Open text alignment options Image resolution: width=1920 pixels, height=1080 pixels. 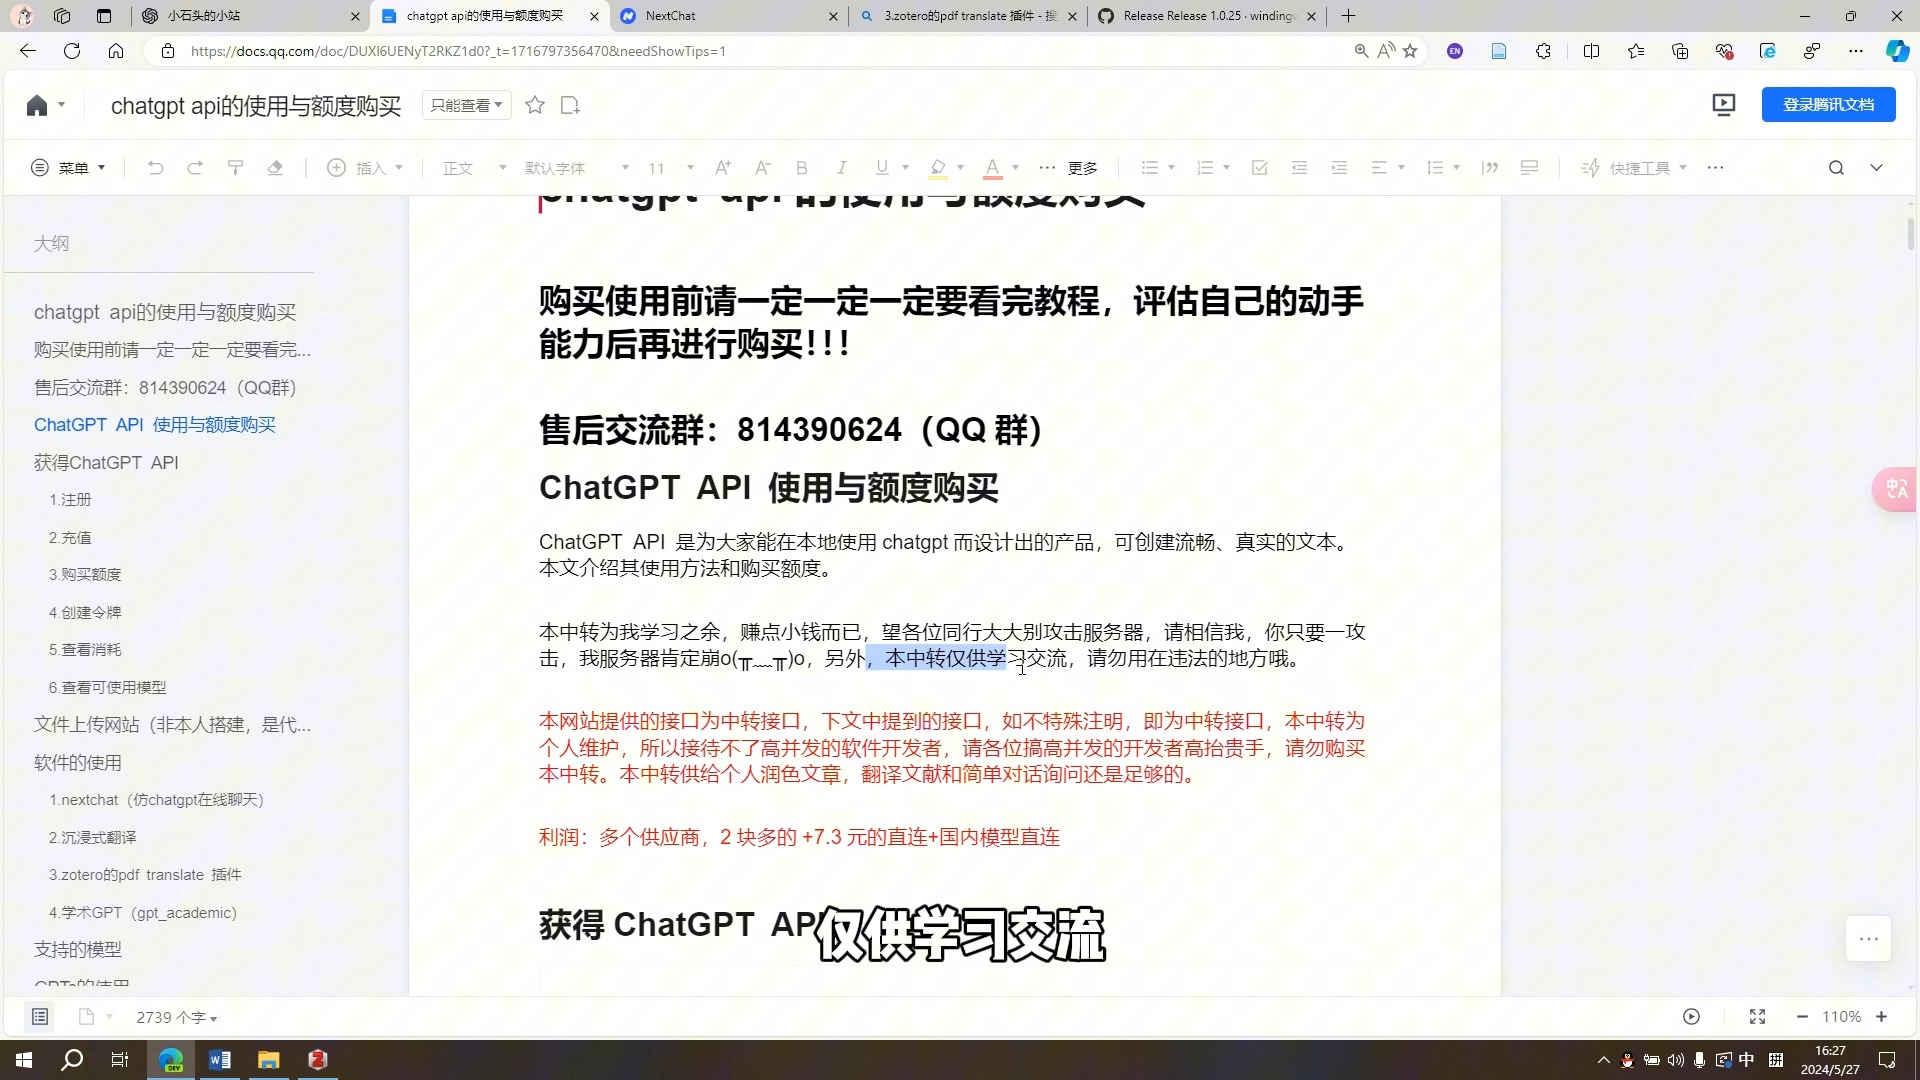1387,168
